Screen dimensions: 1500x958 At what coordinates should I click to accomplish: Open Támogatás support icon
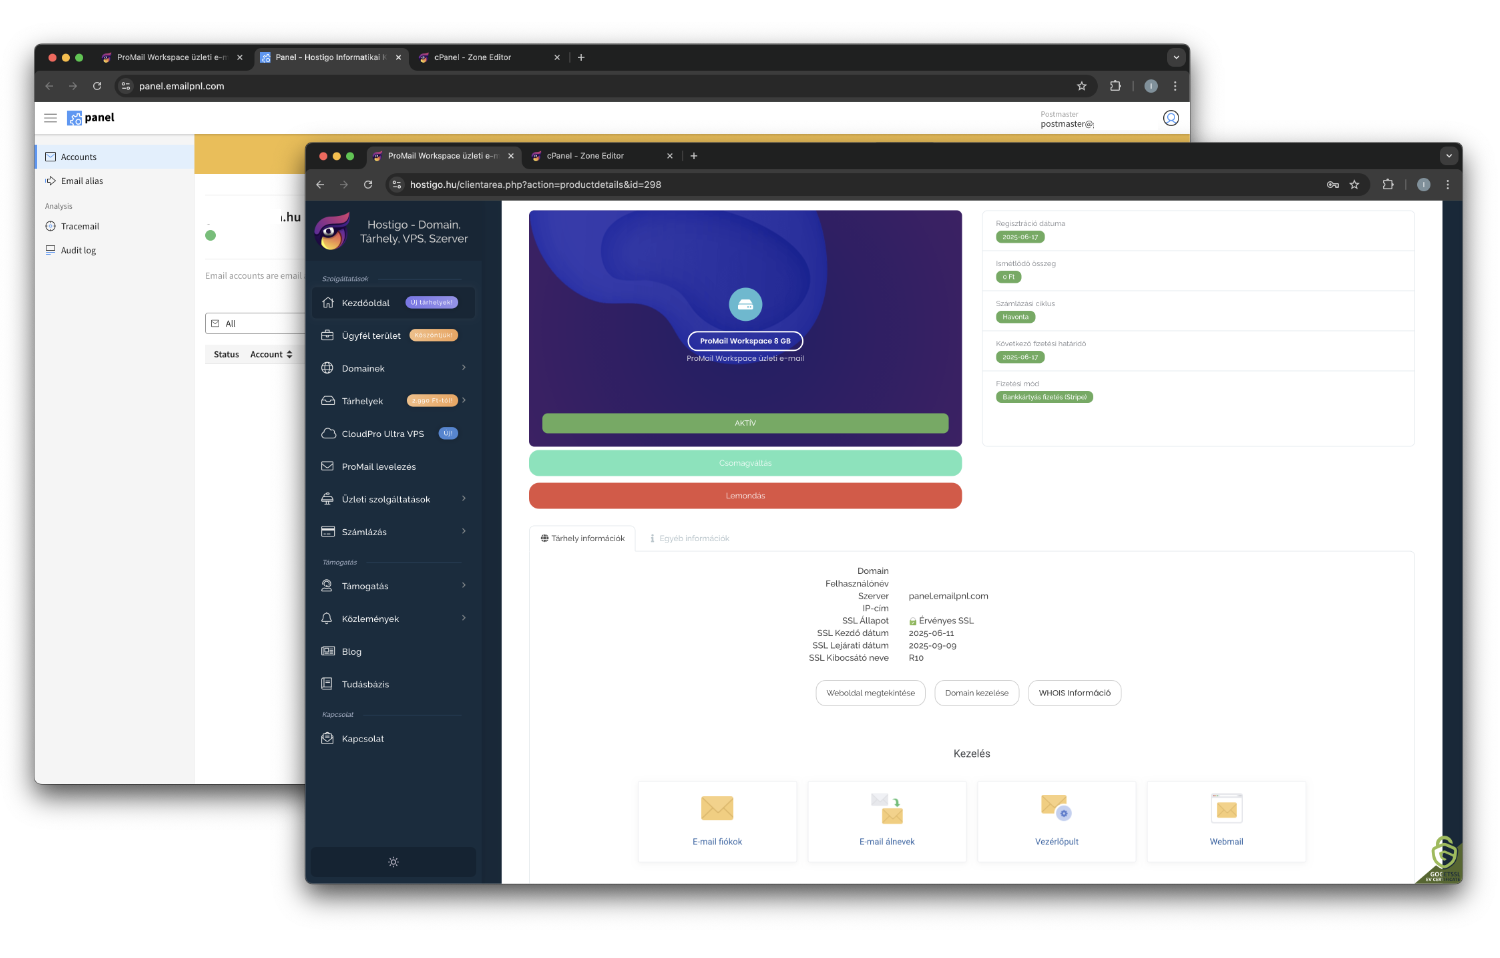click(x=327, y=586)
